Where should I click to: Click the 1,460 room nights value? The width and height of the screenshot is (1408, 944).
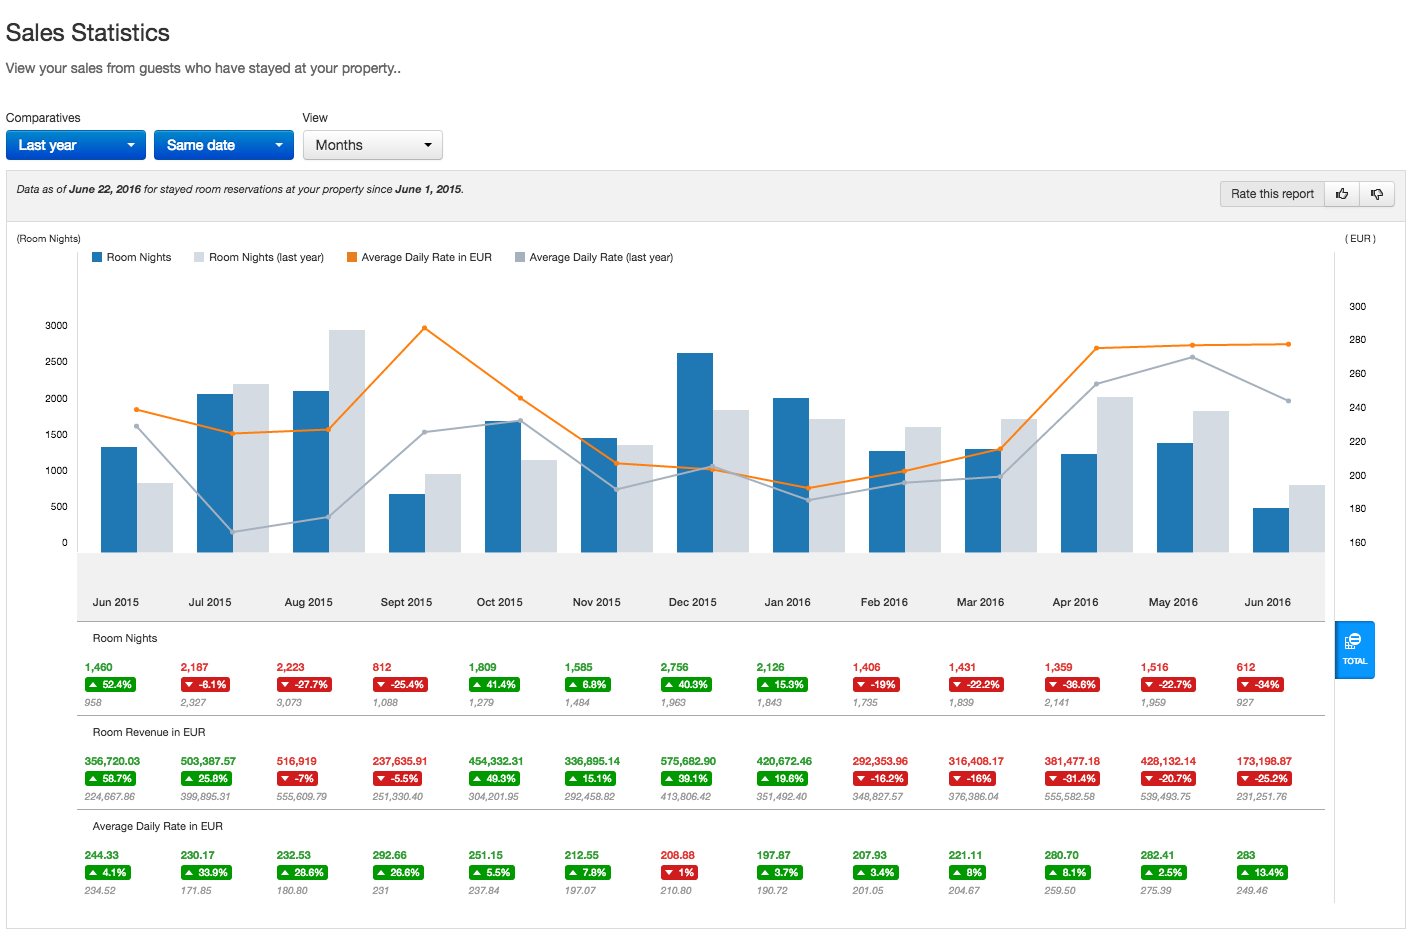pyautogui.click(x=99, y=667)
